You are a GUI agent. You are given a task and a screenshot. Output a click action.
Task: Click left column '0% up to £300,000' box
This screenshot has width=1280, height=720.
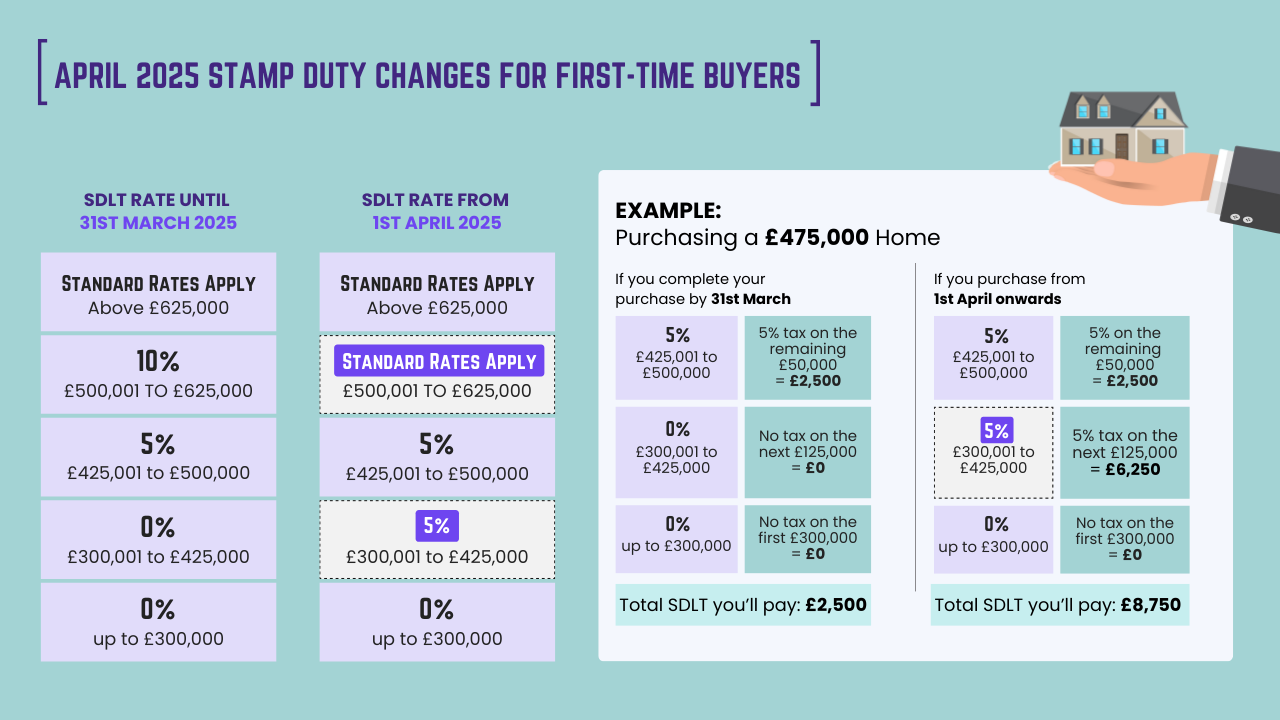[x=158, y=622]
